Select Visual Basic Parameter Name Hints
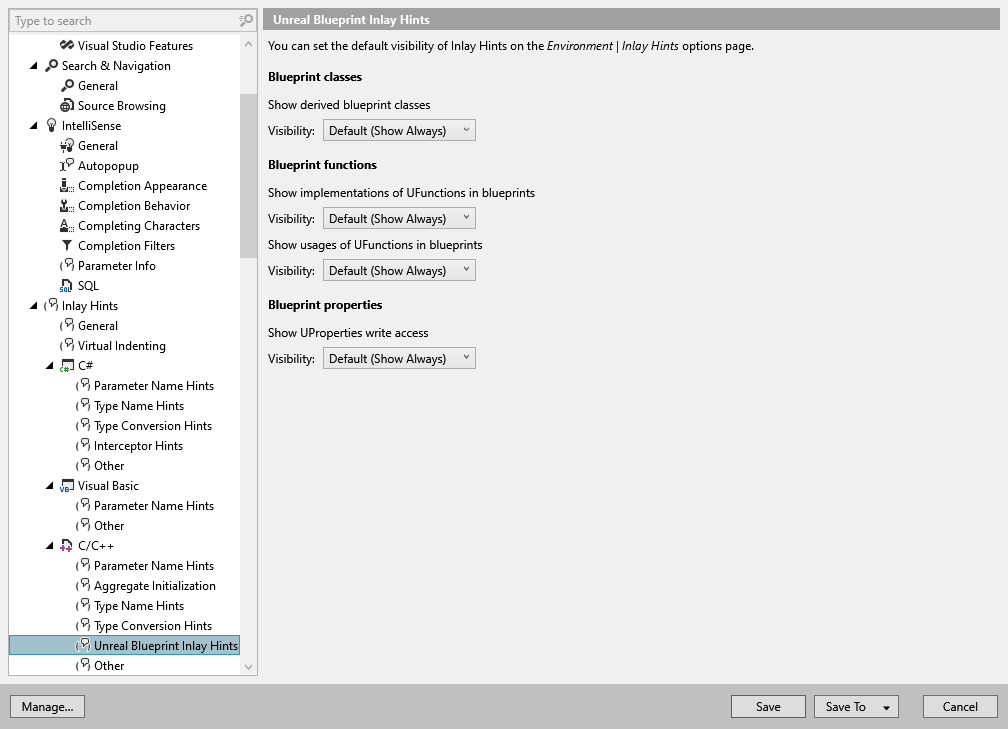Screen dimensions: 1008x729 (x=154, y=506)
